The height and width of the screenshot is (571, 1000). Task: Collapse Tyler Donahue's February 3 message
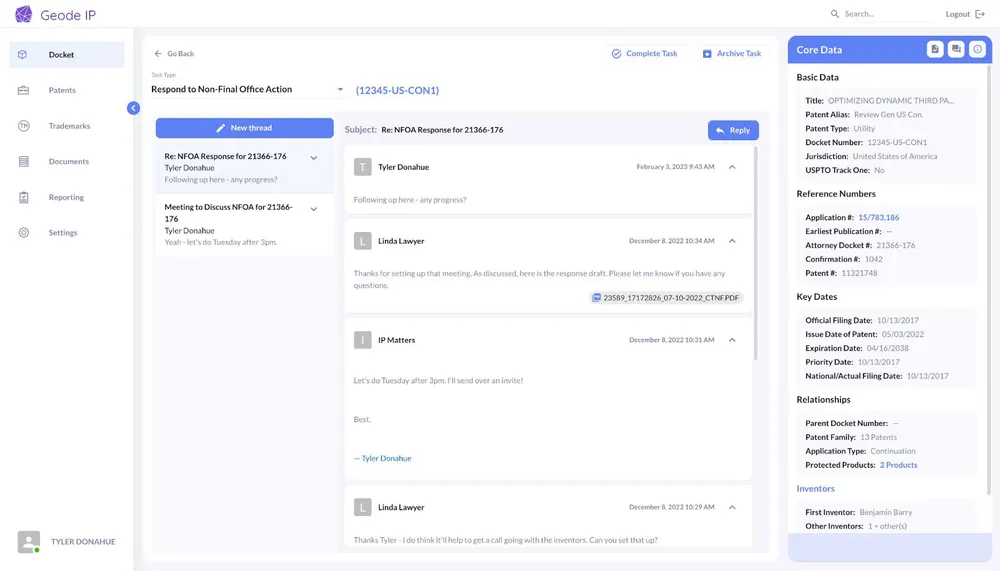(732, 167)
